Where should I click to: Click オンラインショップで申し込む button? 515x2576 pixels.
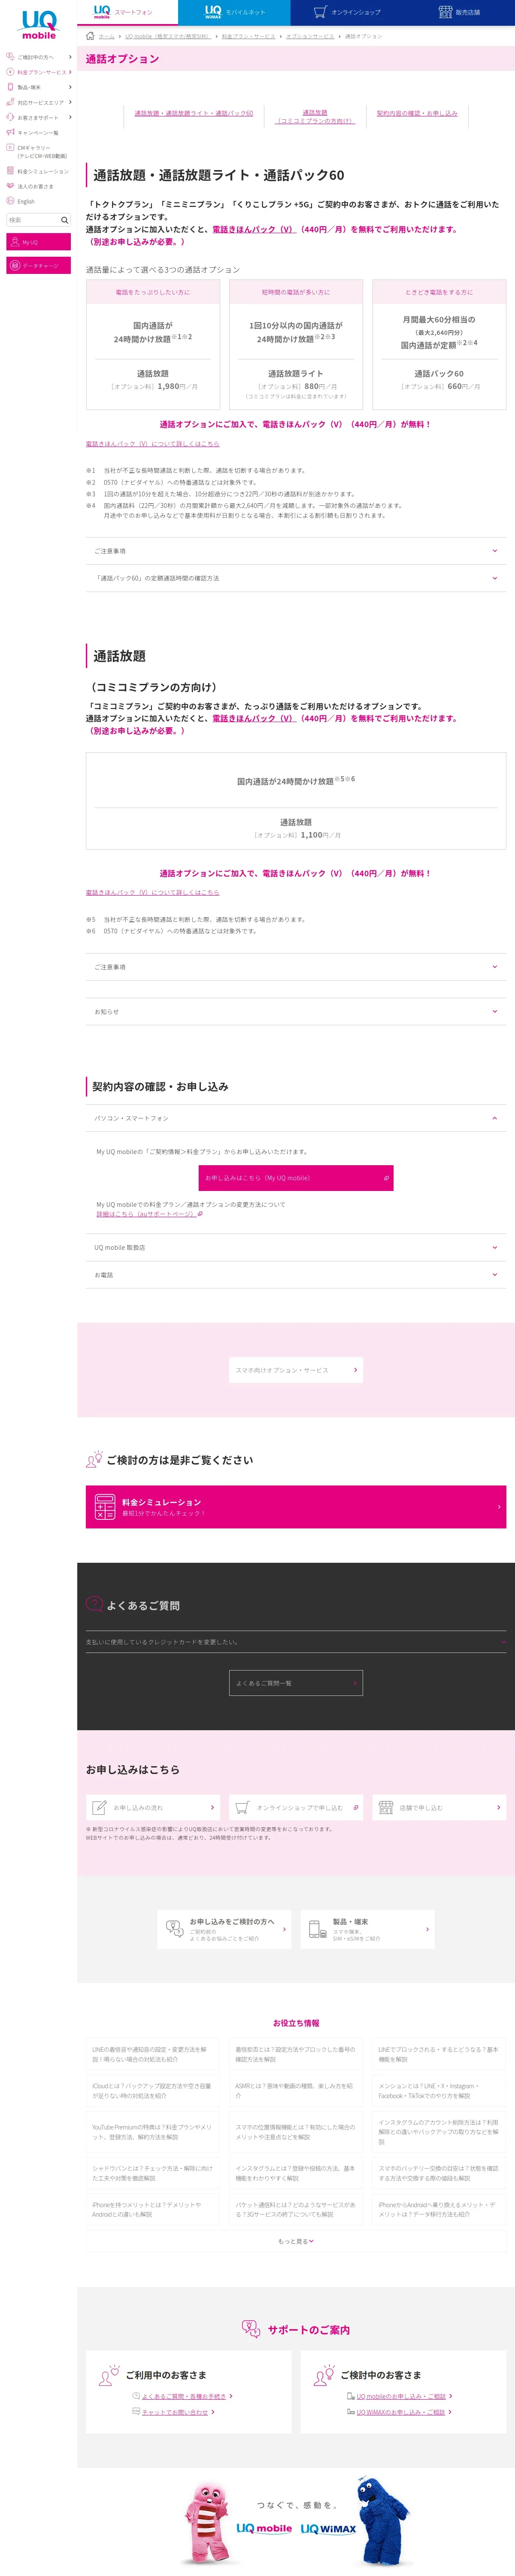click(296, 1808)
